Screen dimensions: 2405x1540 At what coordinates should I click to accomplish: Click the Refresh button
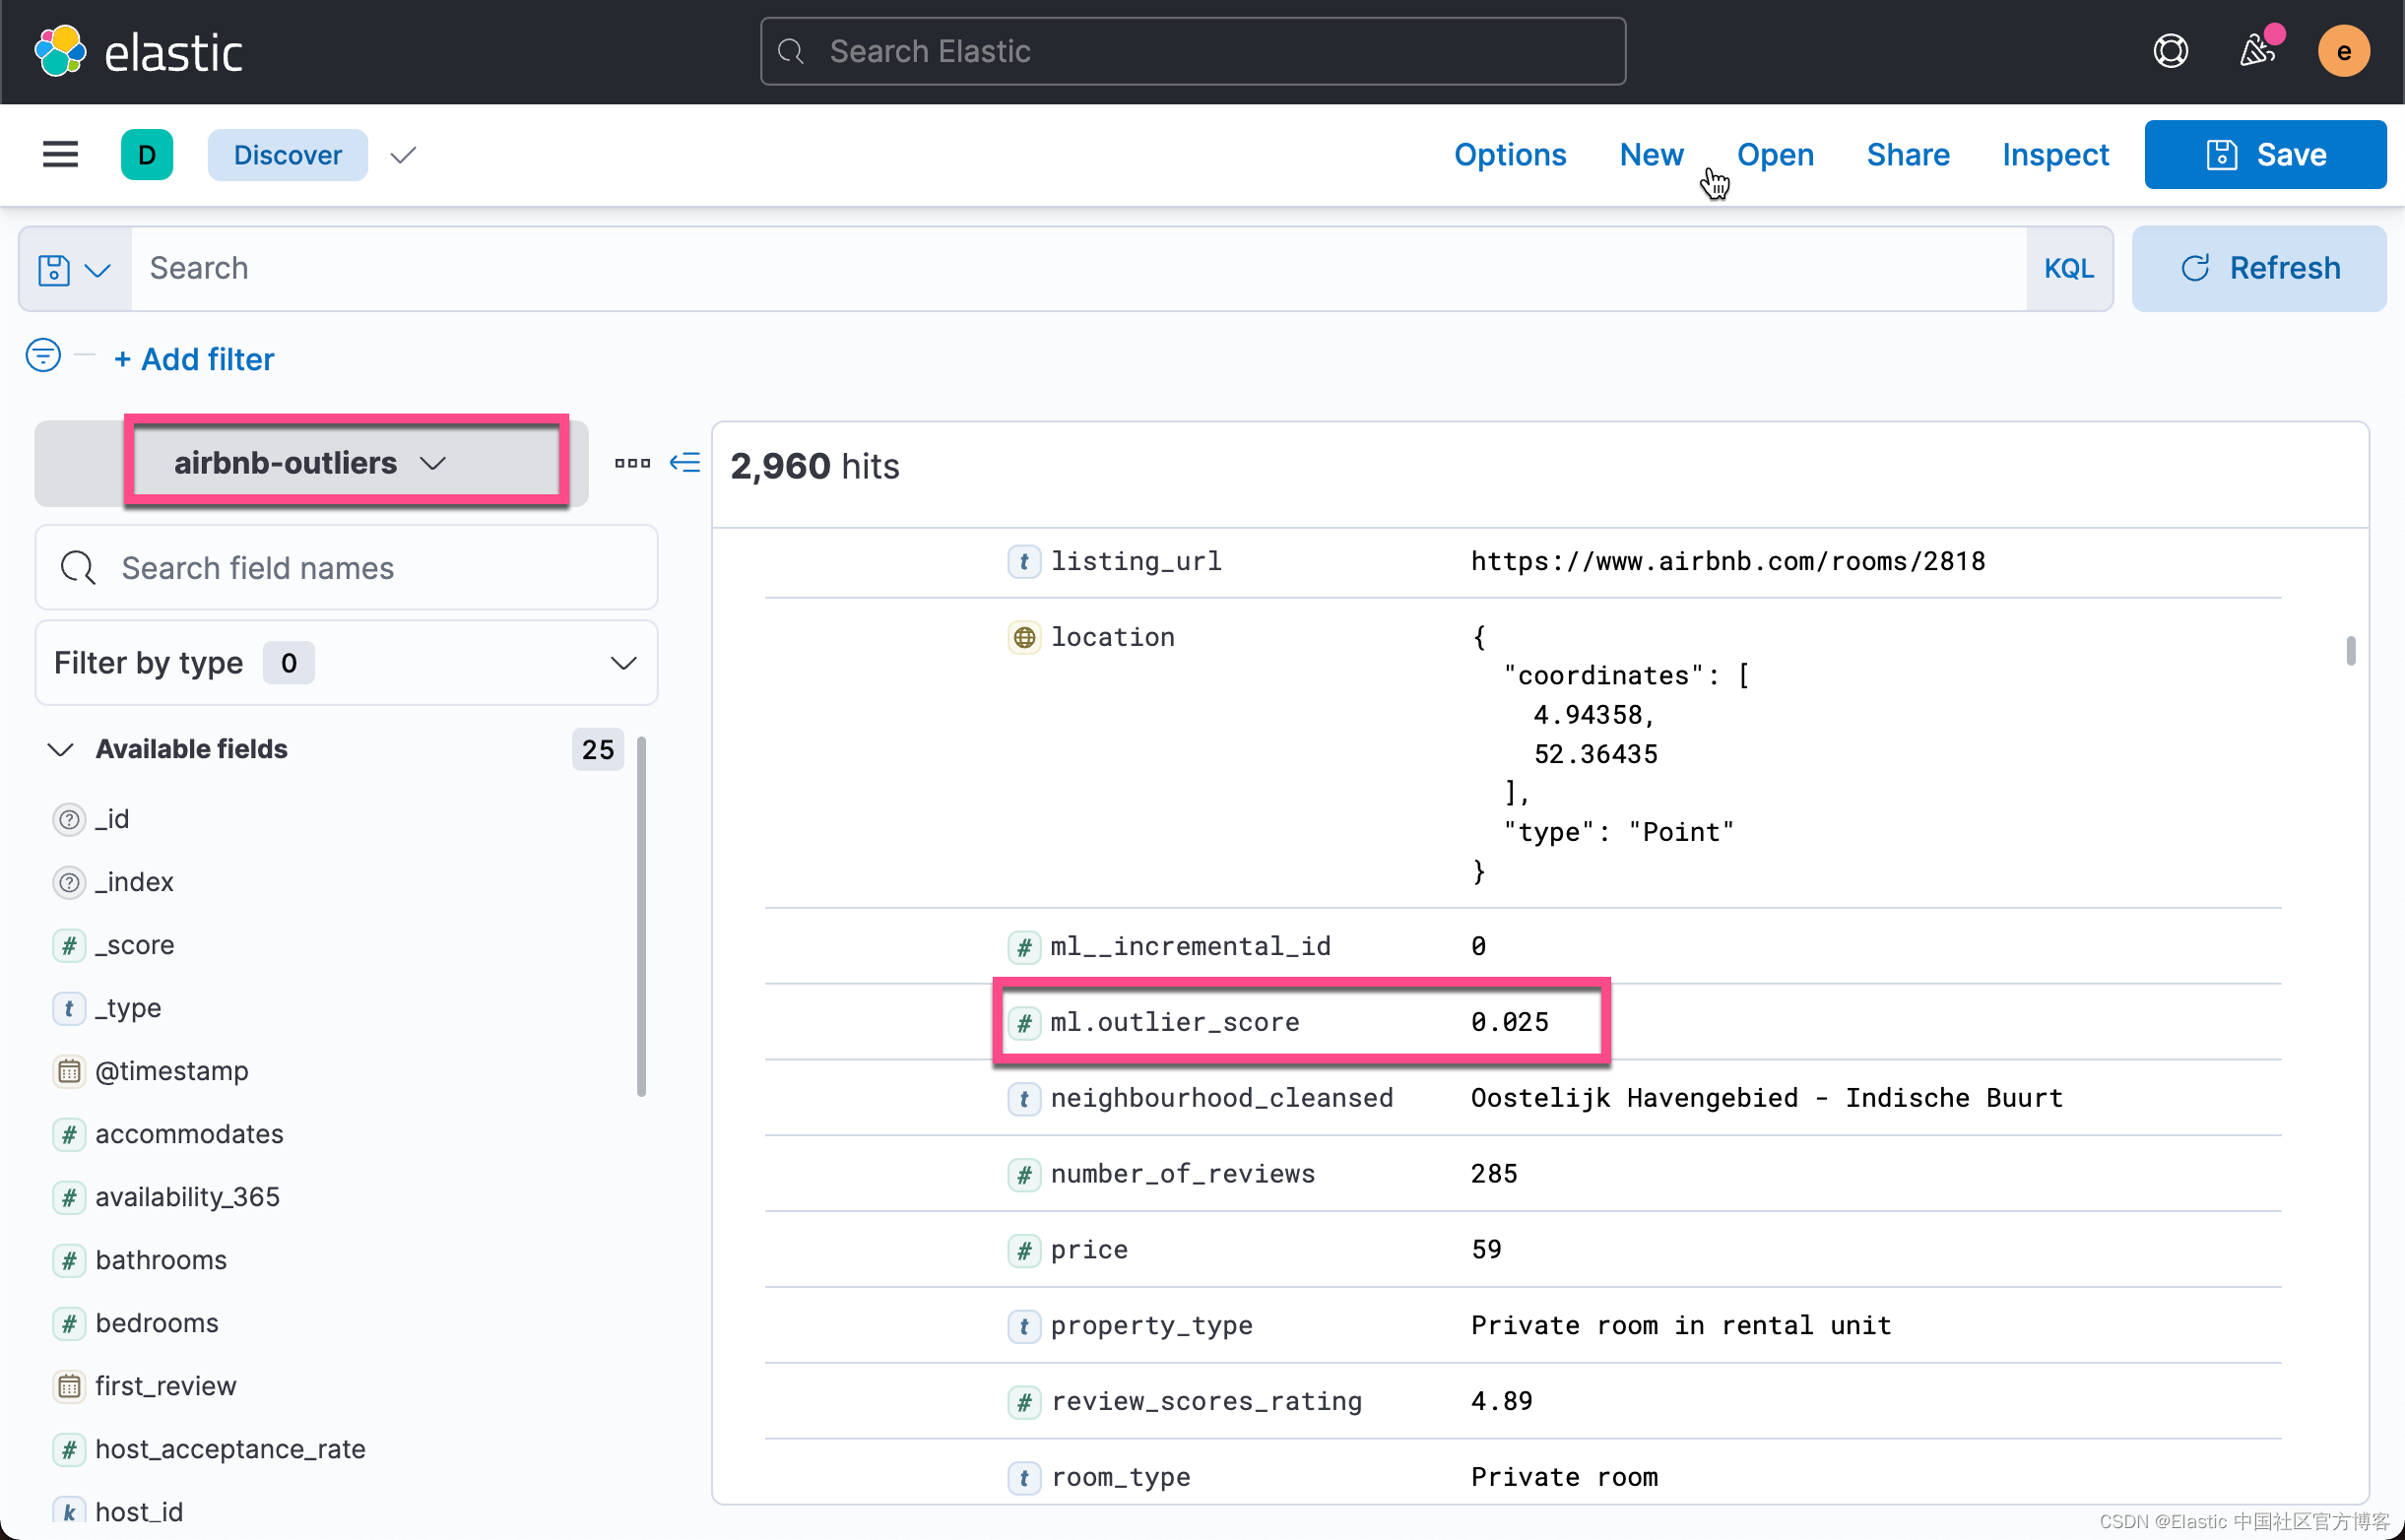tap(2259, 269)
